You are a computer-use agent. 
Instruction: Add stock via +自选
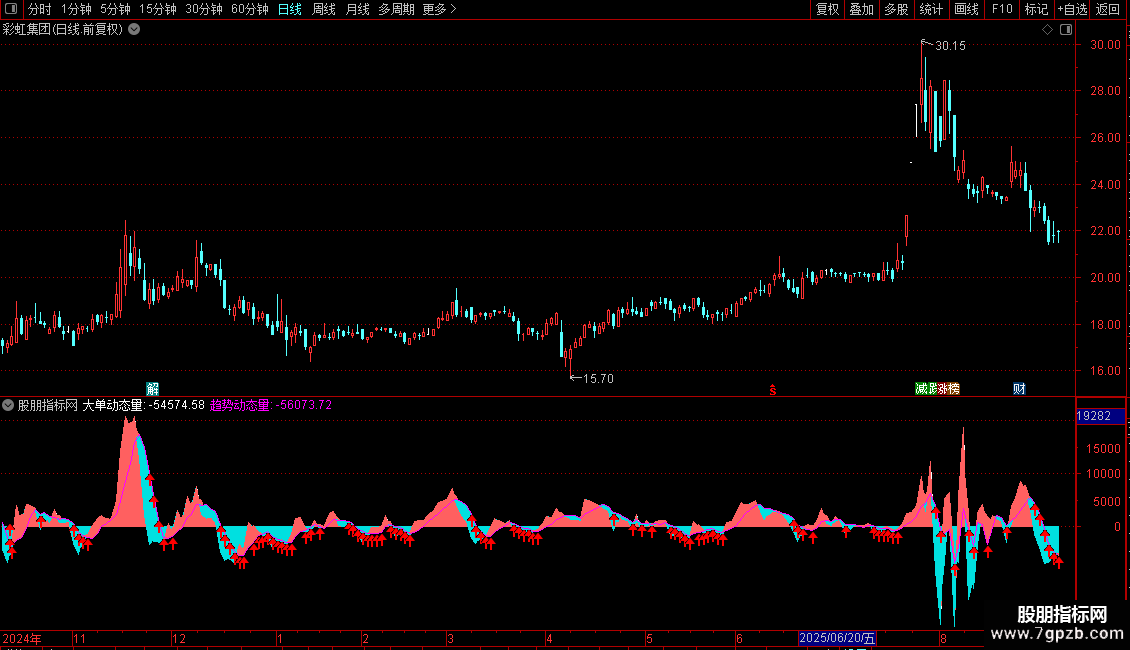coord(1072,9)
